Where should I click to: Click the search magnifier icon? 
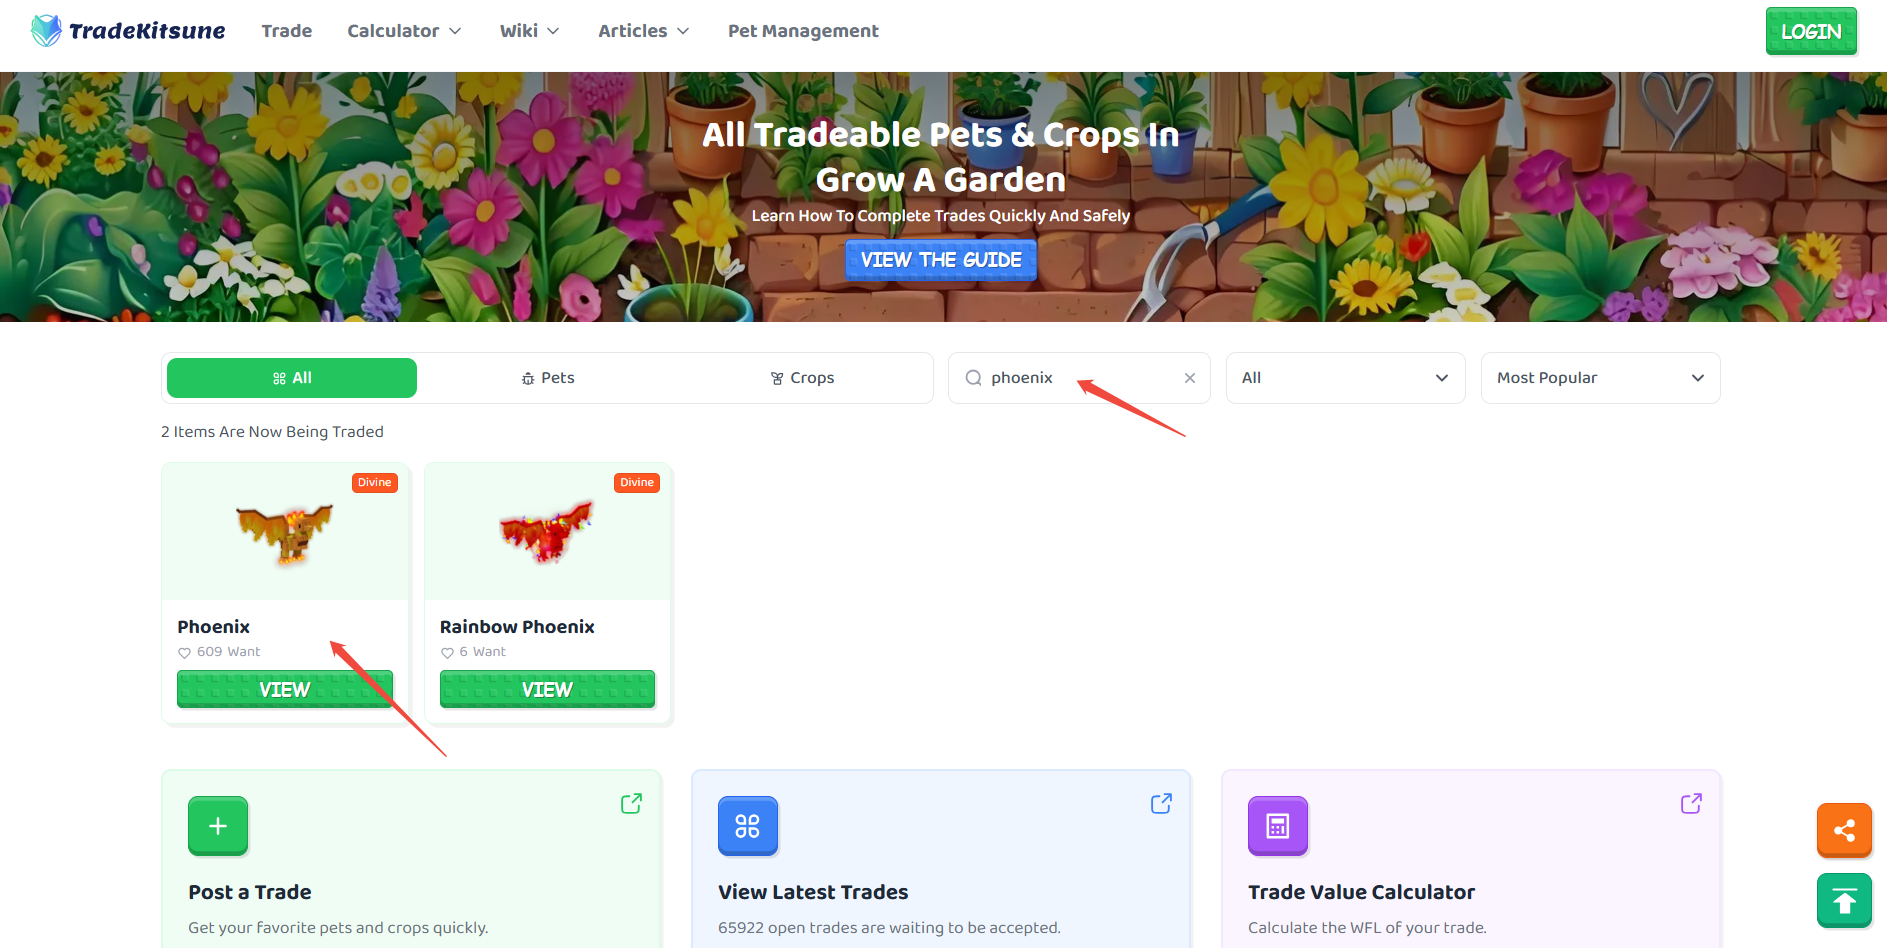(x=973, y=378)
